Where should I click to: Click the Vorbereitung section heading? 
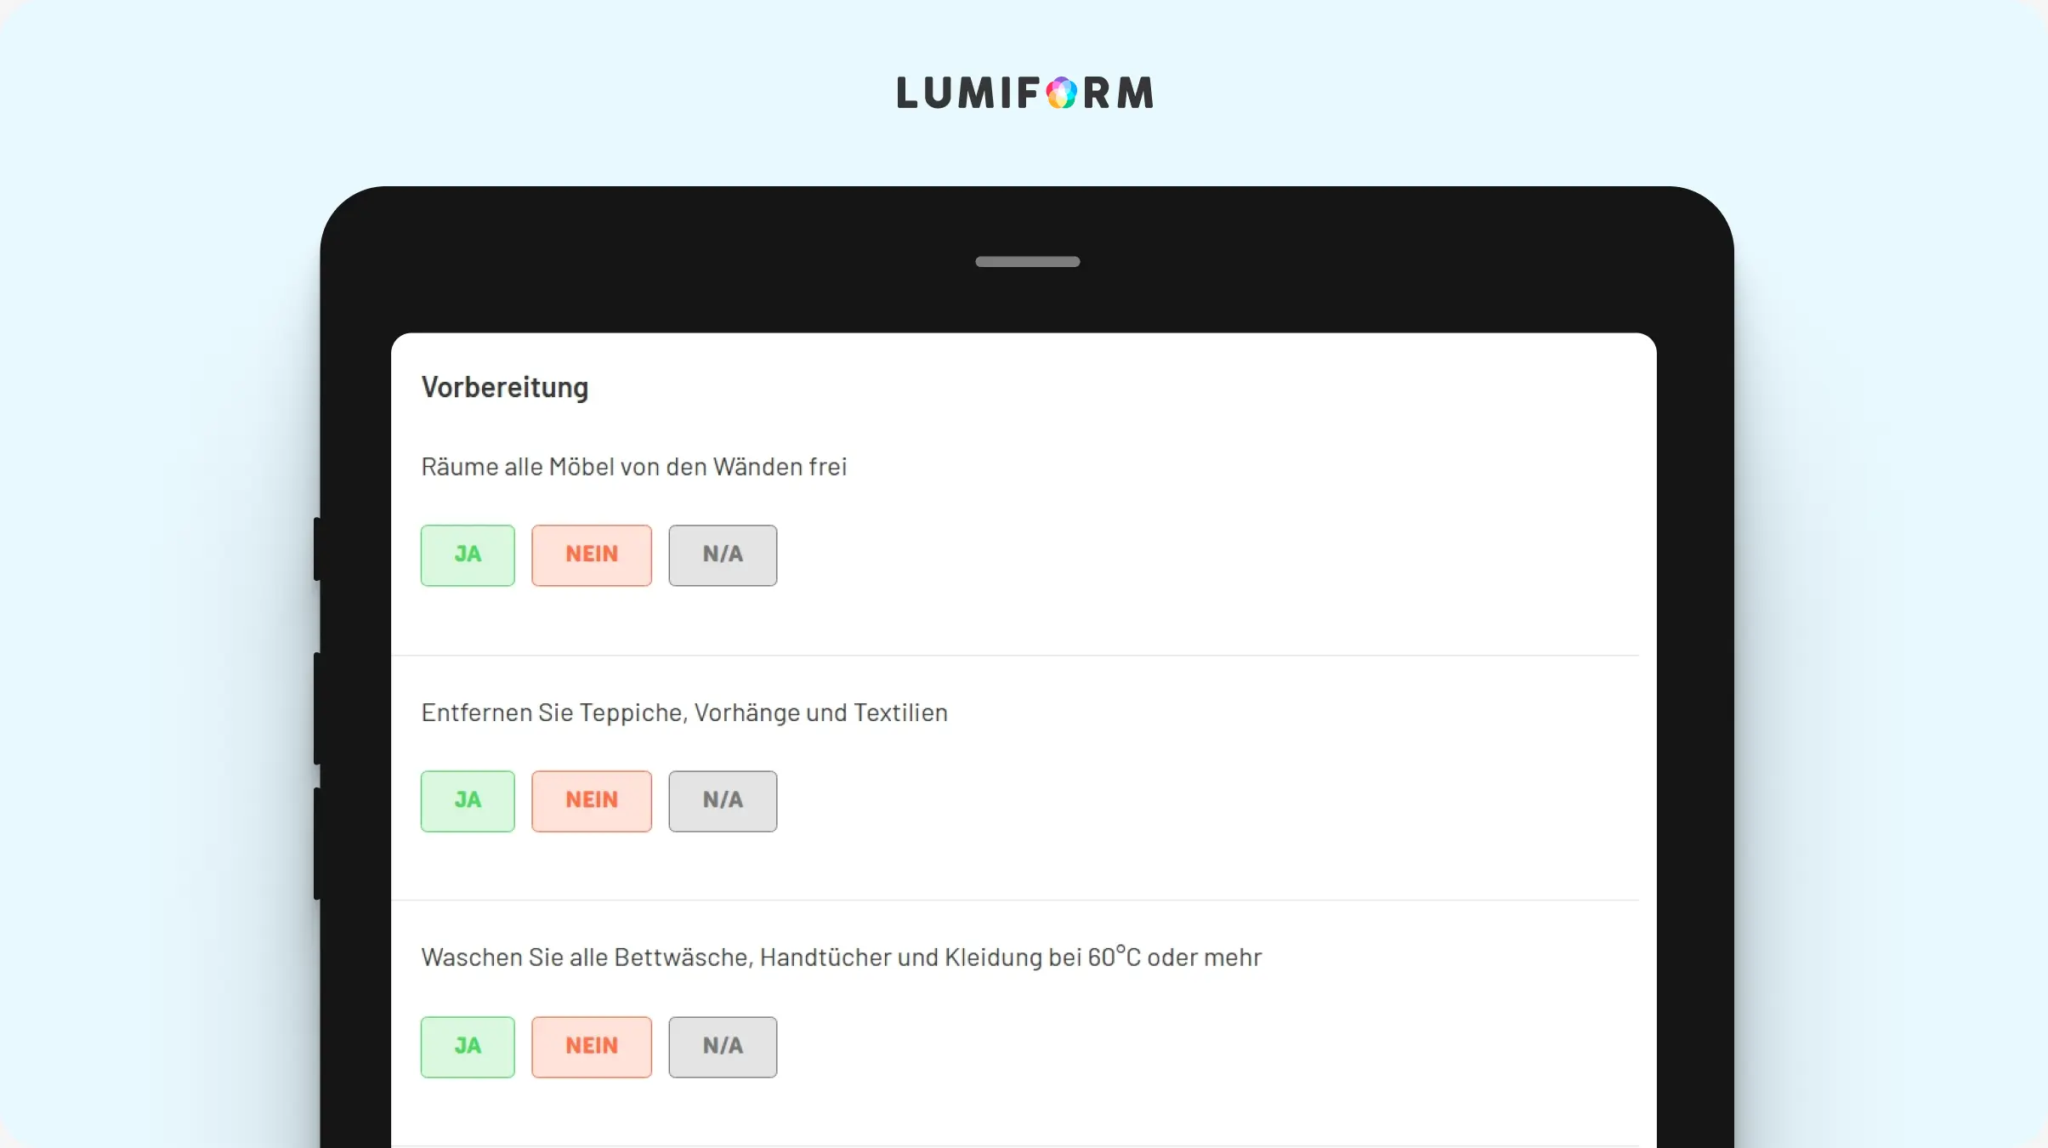pos(505,388)
